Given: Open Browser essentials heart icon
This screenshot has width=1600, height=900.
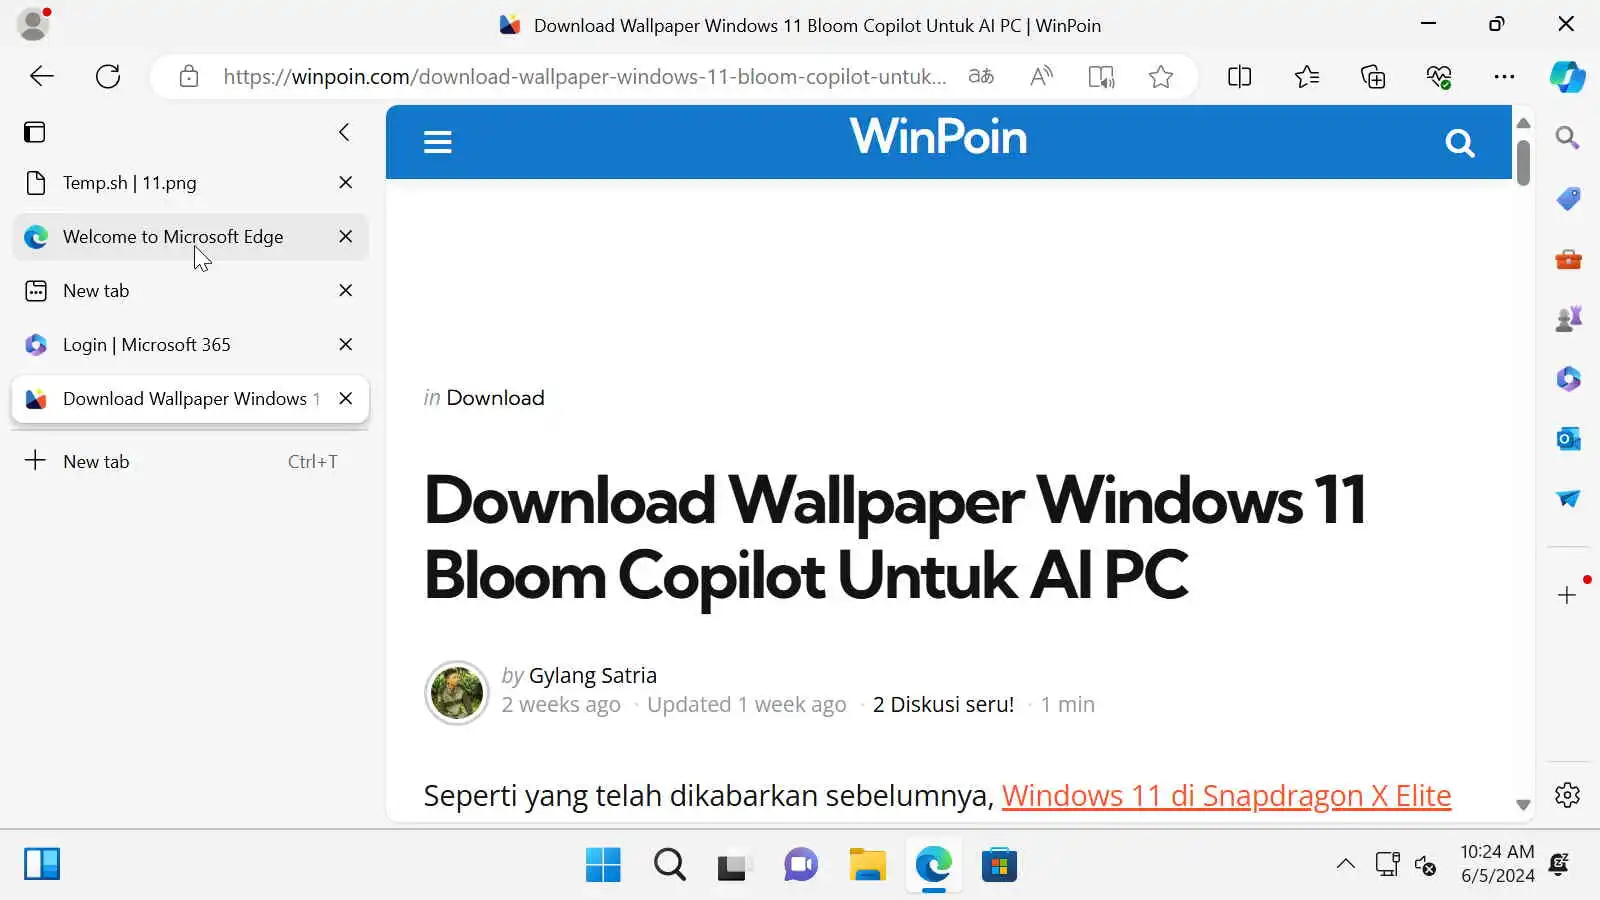Looking at the screenshot, I should click(1439, 77).
